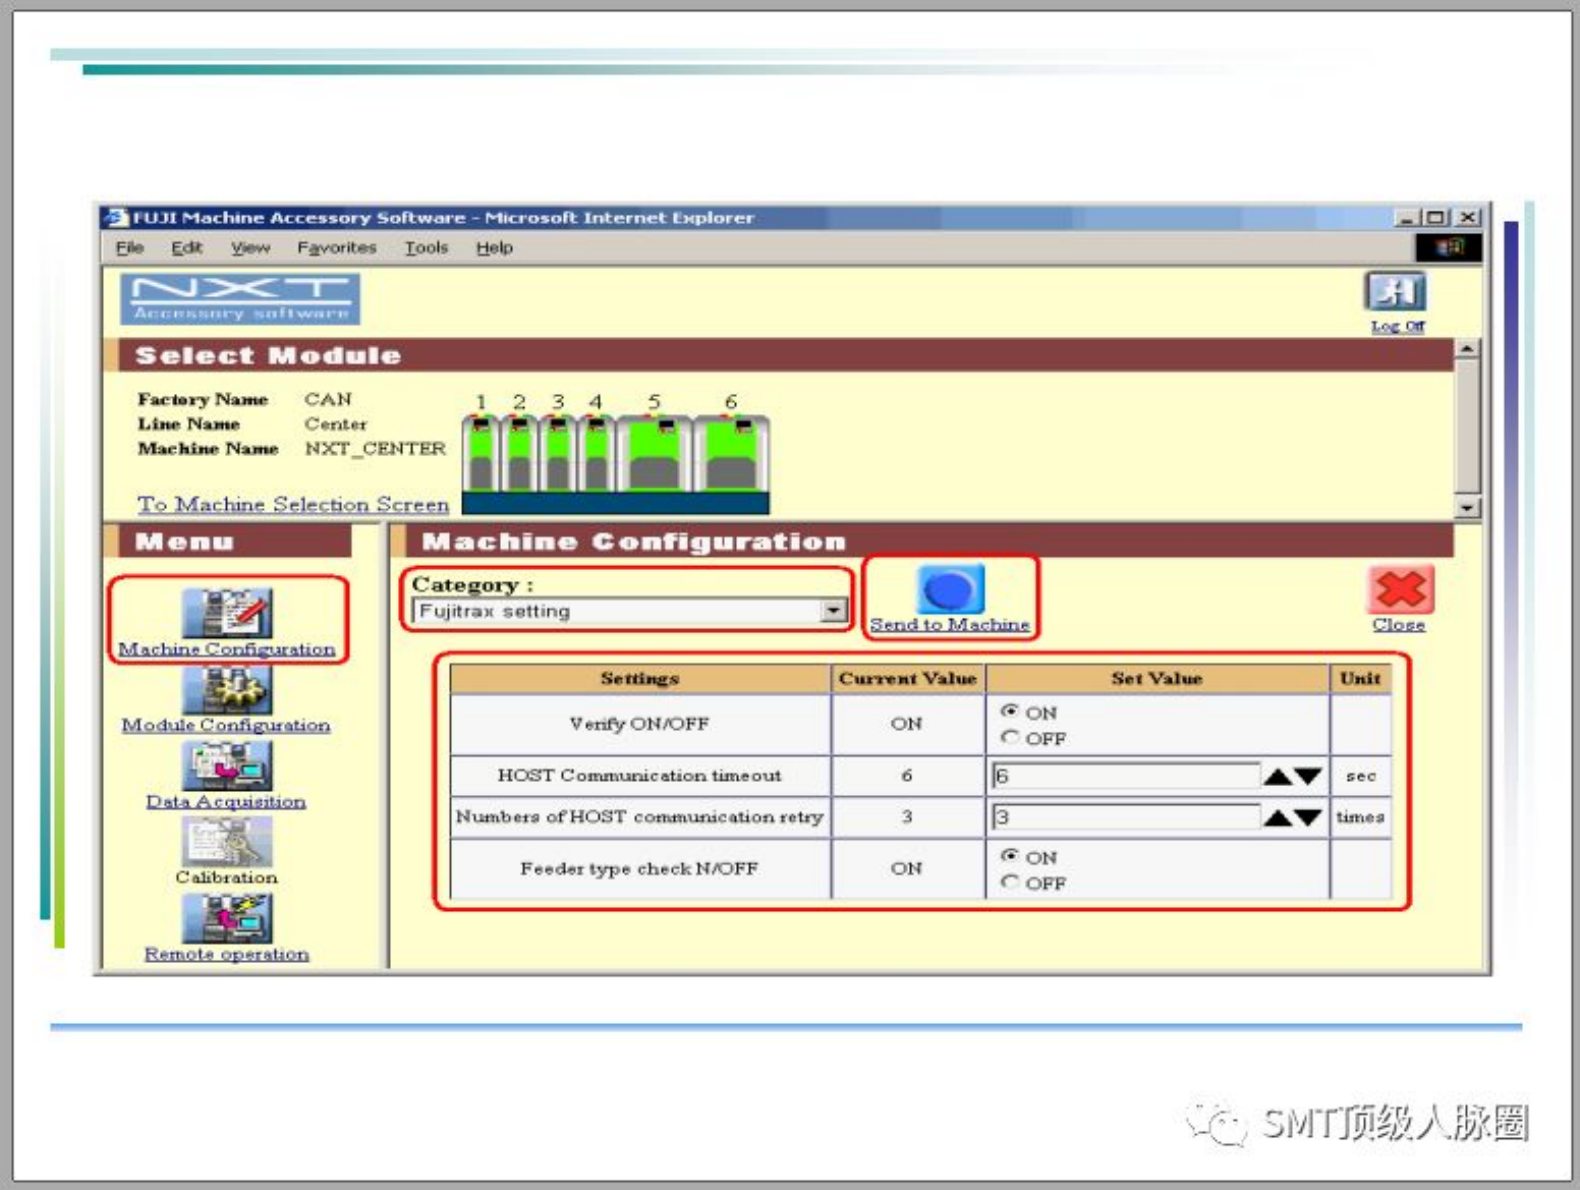Select module 6 in the line diagram
This screenshot has height=1190, width=1580.
[x=731, y=453]
